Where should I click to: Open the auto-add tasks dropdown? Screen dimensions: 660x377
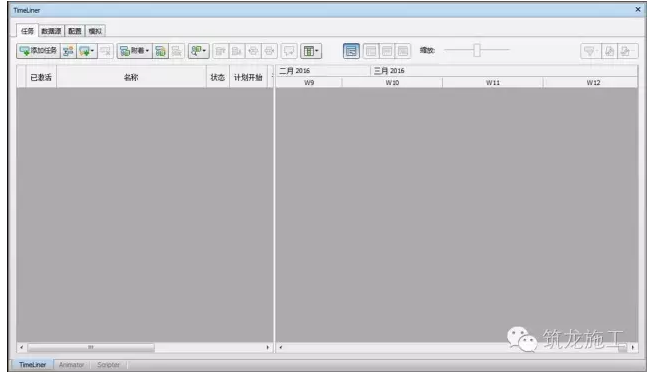pyautogui.click(x=87, y=51)
